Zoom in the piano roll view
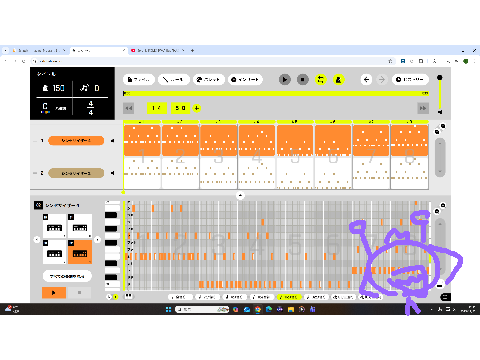Screen dimensions: 480x360 pos(443,205)
